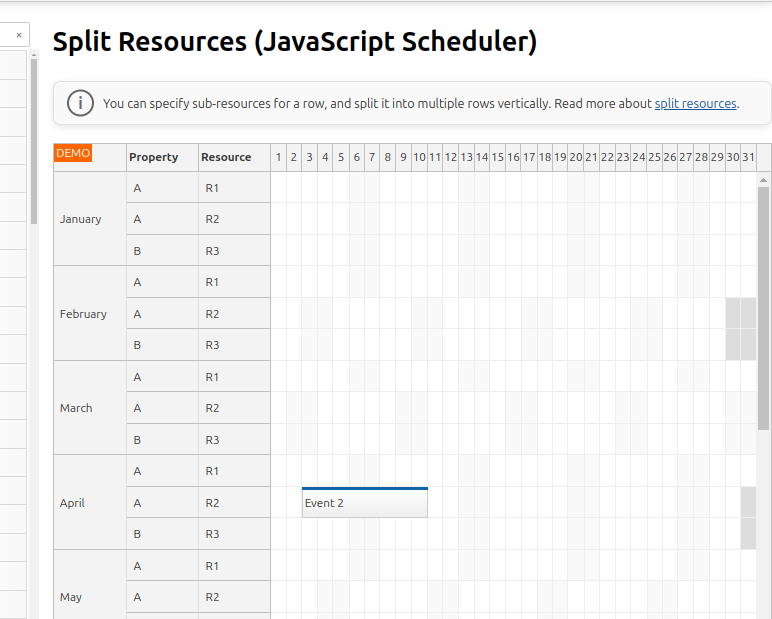Click property A of January R1 row

coord(162,188)
